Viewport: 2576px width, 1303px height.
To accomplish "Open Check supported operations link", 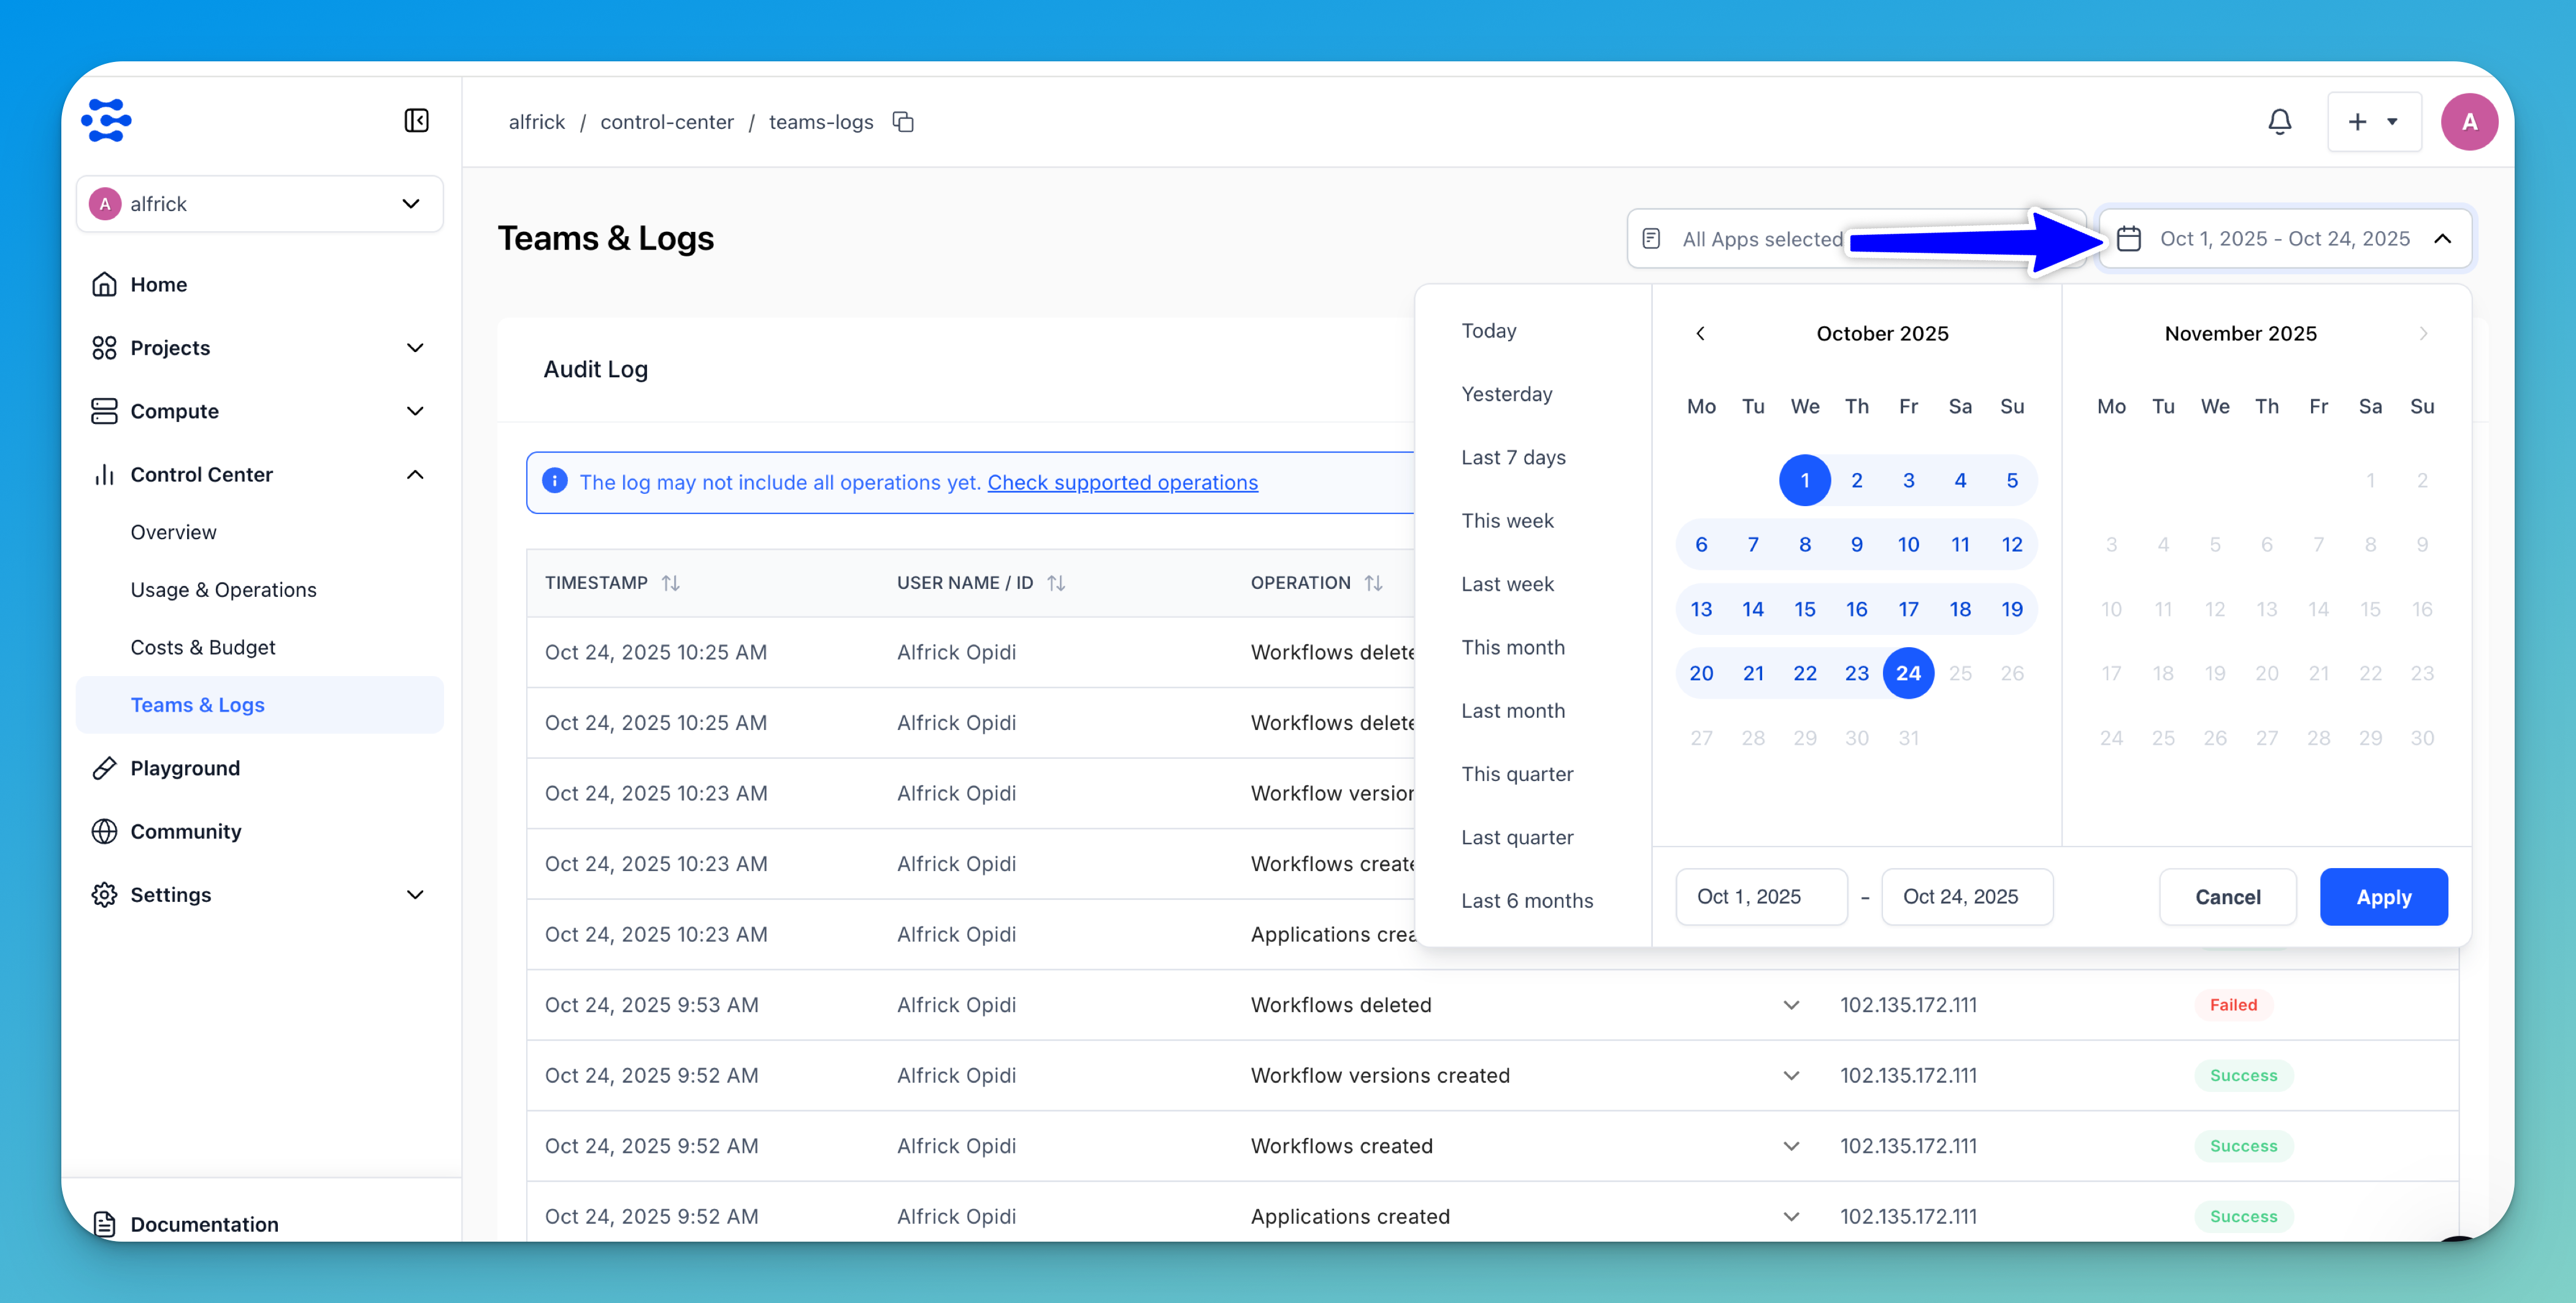I will pos(1122,482).
